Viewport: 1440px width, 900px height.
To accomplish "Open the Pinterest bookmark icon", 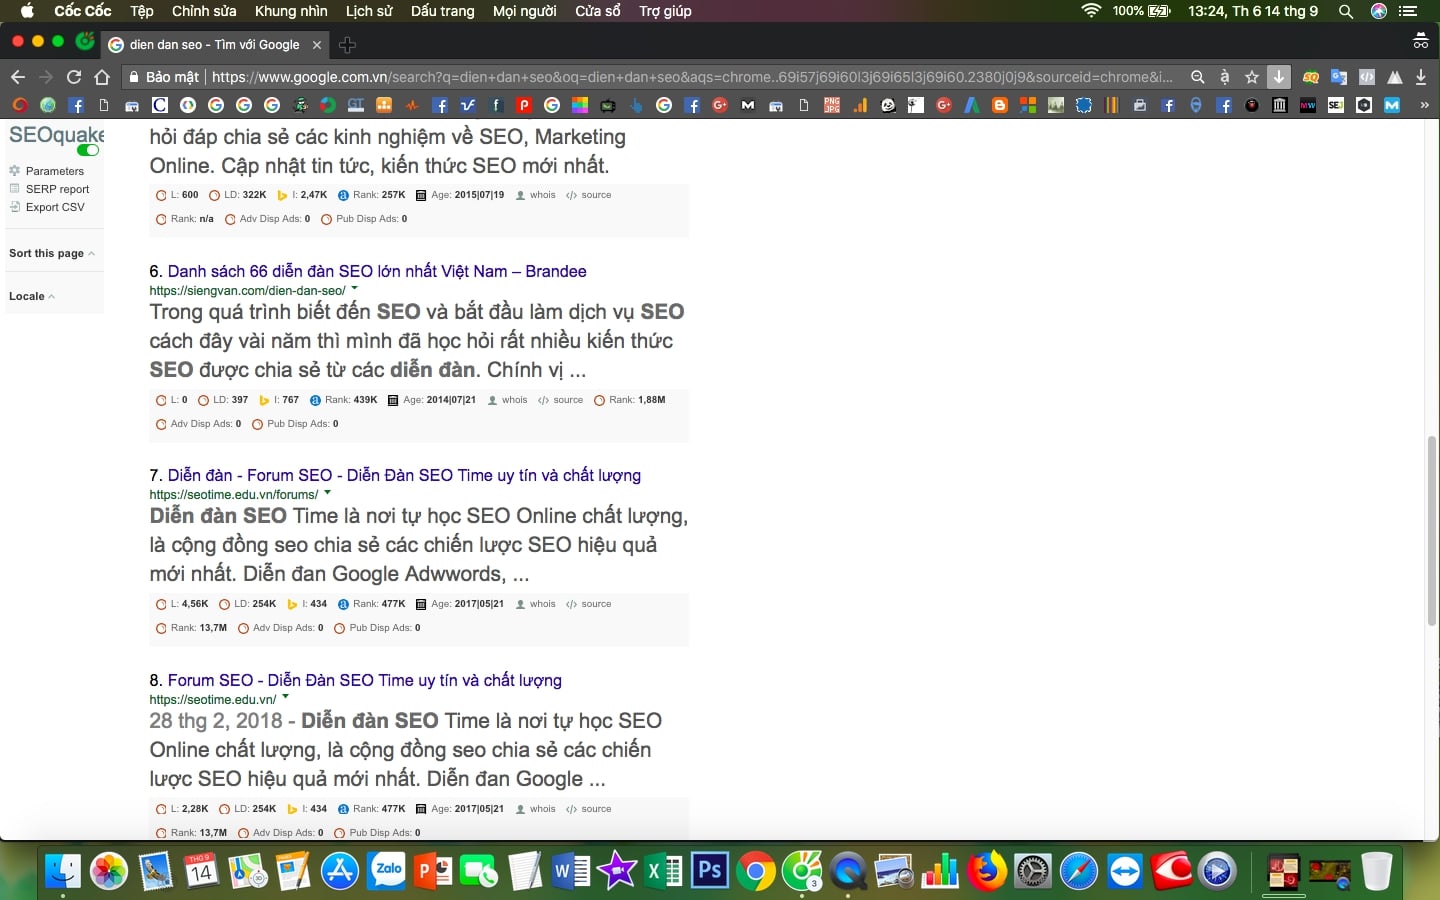I will pos(523,105).
